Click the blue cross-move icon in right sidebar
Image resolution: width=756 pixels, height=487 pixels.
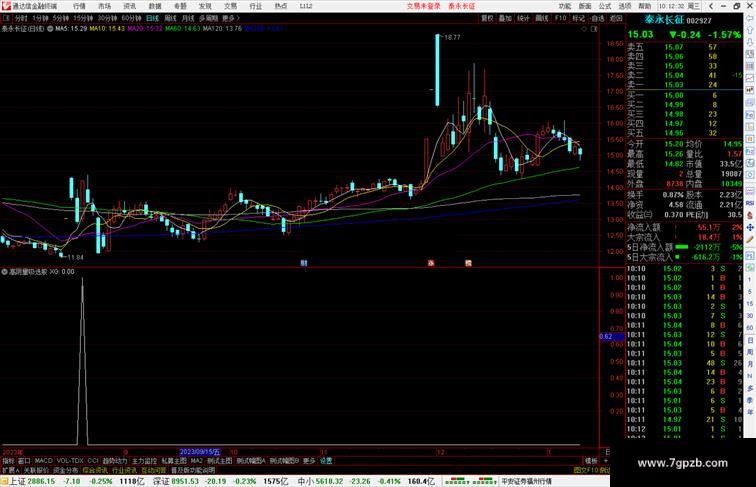pyautogui.click(x=750, y=227)
